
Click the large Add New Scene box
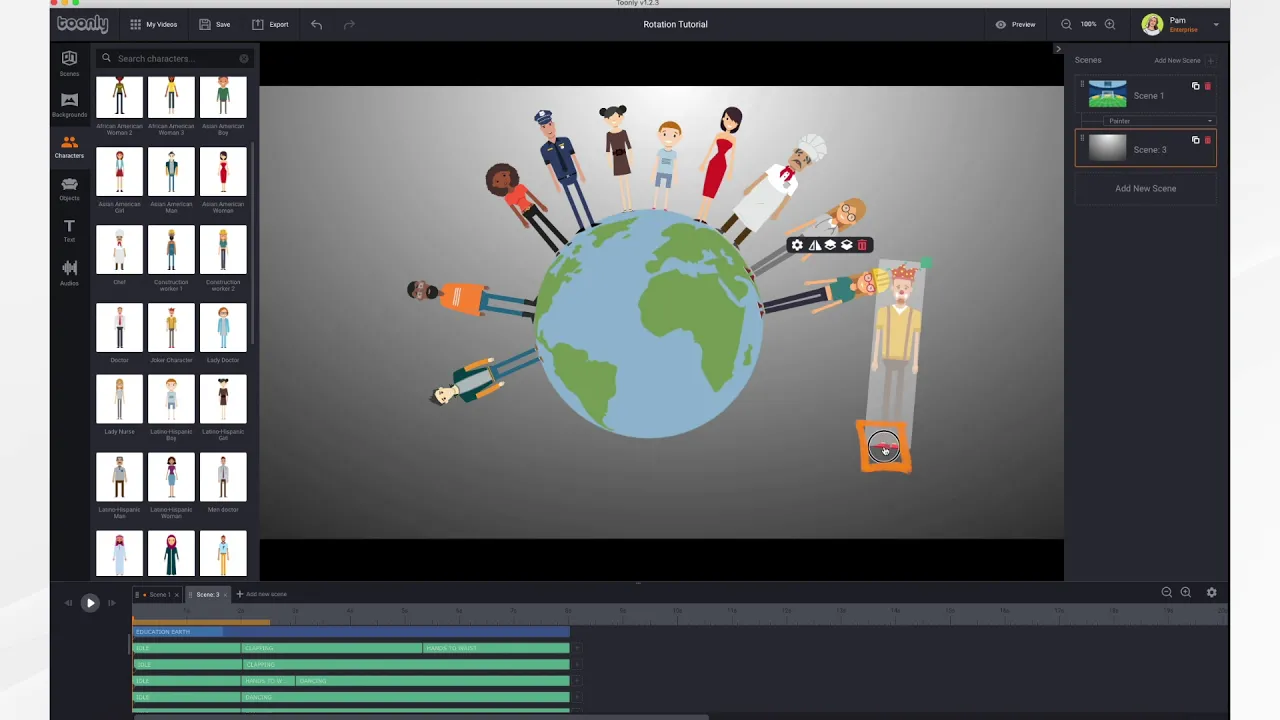(x=1146, y=188)
